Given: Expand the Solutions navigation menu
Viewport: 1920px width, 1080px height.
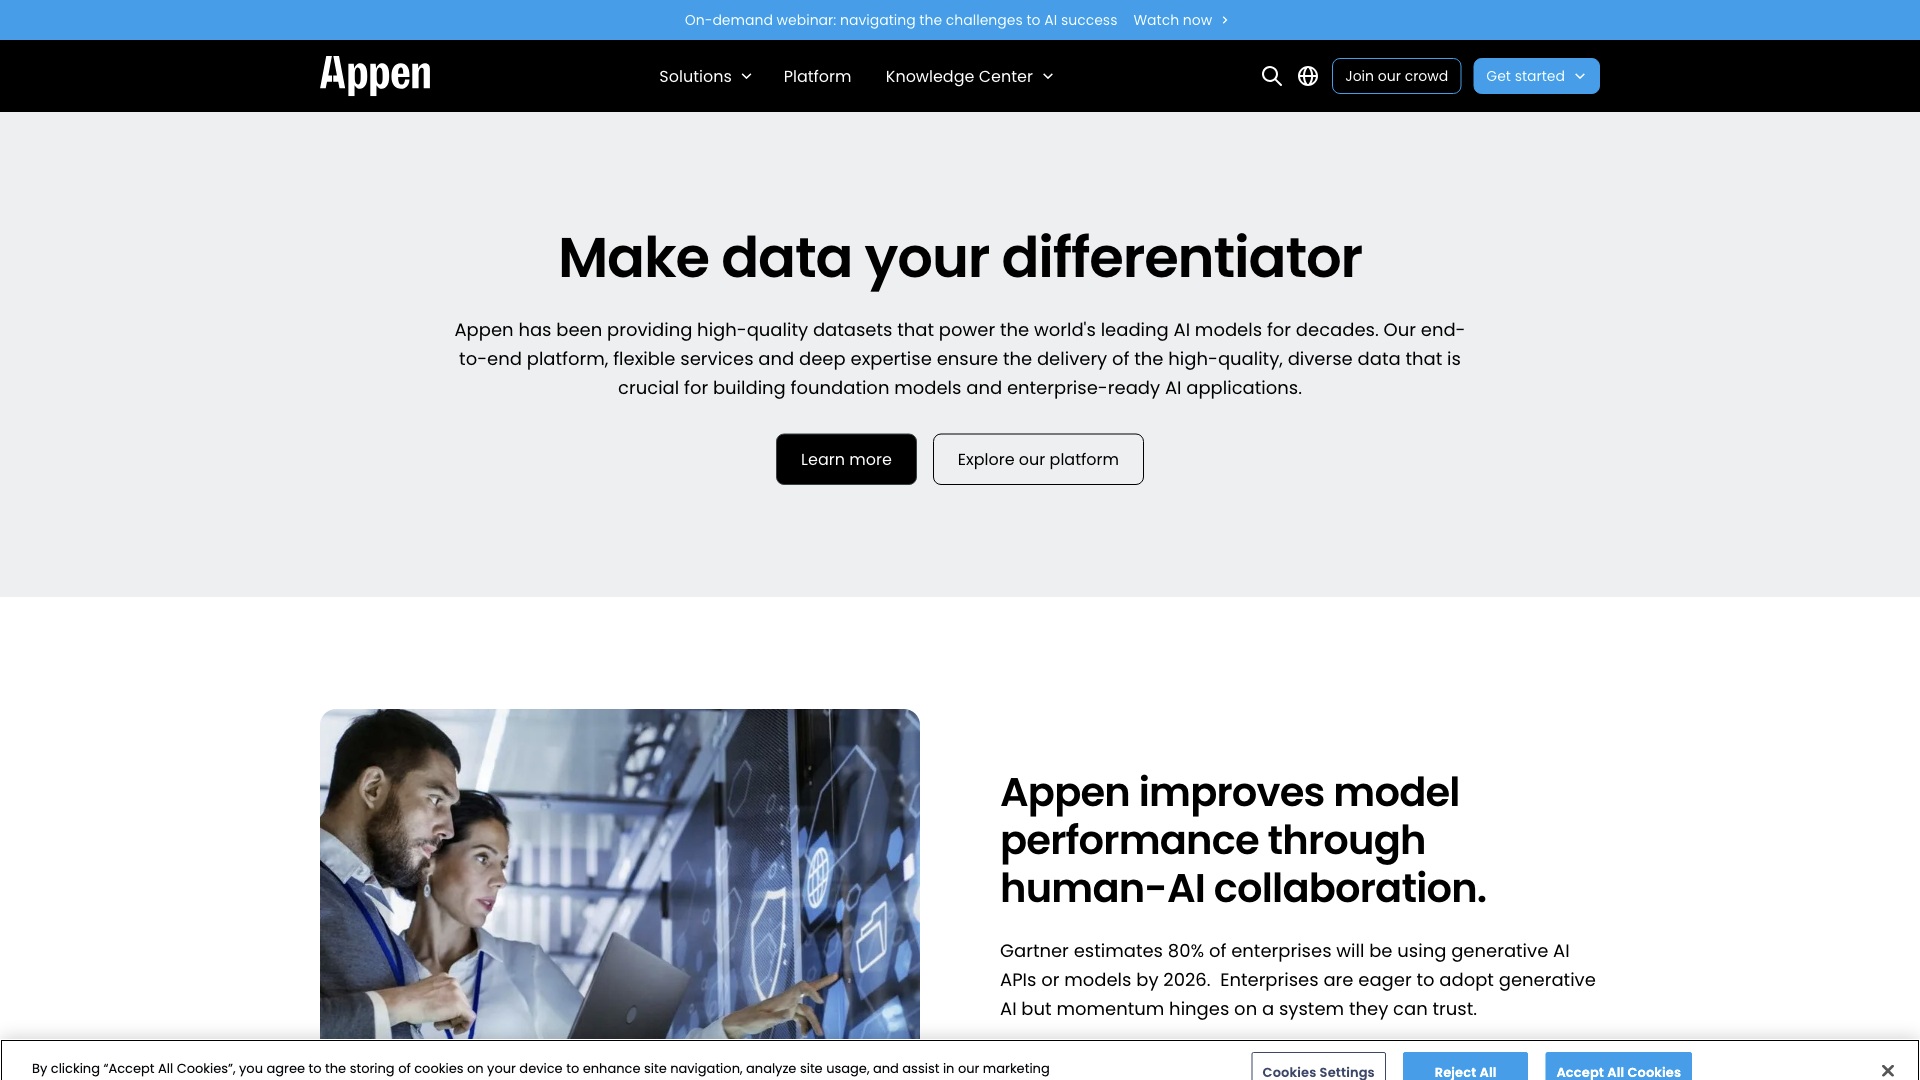Looking at the screenshot, I should click(705, 75).
